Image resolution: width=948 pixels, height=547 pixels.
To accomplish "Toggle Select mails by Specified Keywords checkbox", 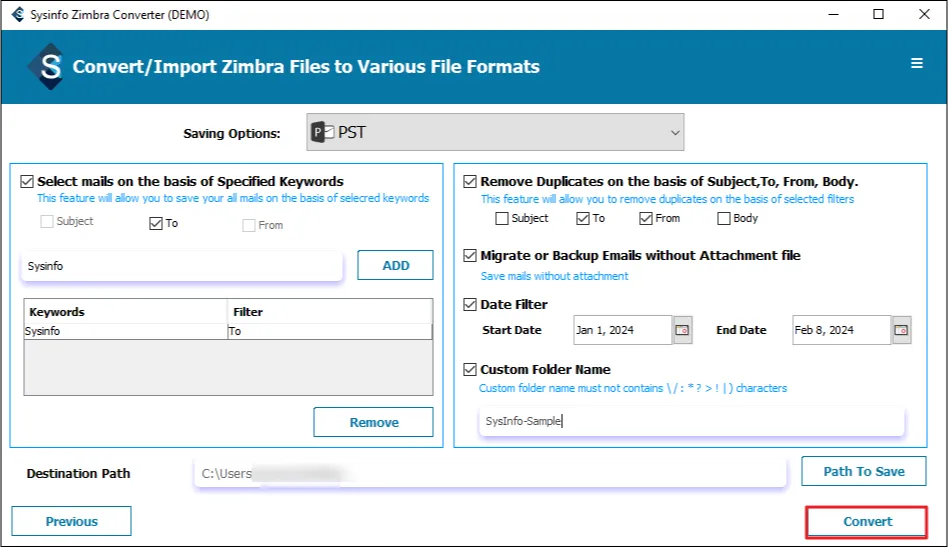I will pos(27,182).
